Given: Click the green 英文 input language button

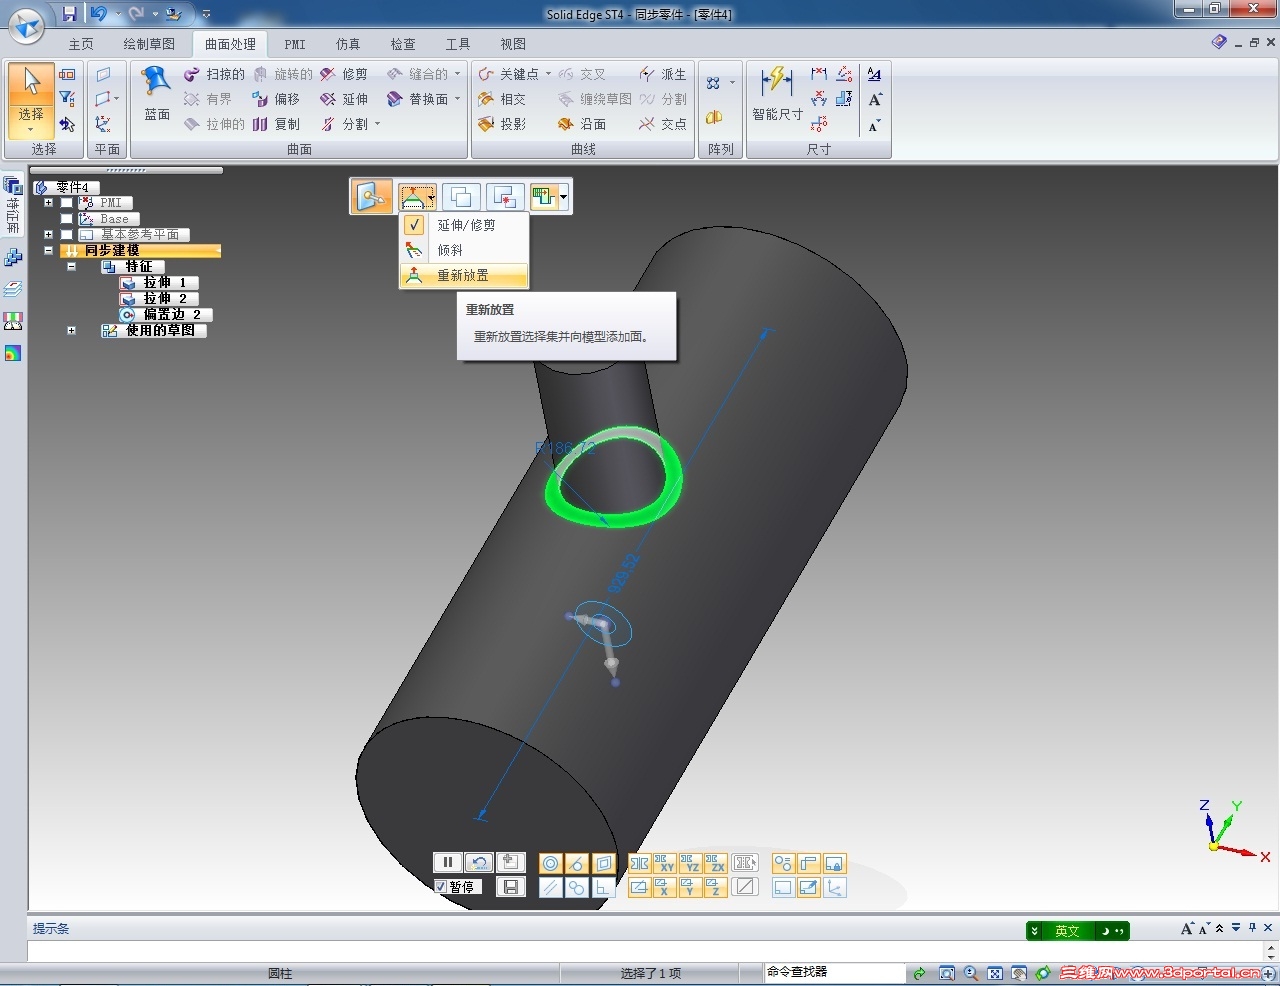Looking at the screenshot, I should click(1067, 931).
